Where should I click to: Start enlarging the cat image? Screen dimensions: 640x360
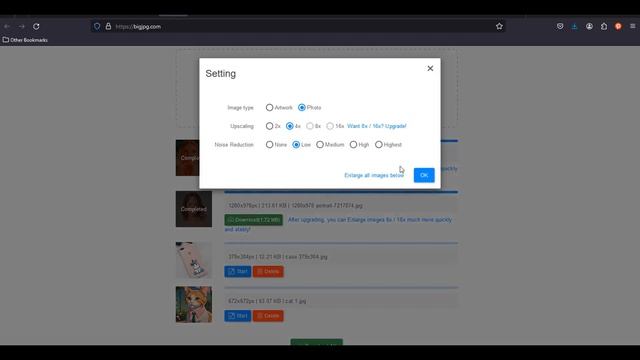tap(238, 316)
